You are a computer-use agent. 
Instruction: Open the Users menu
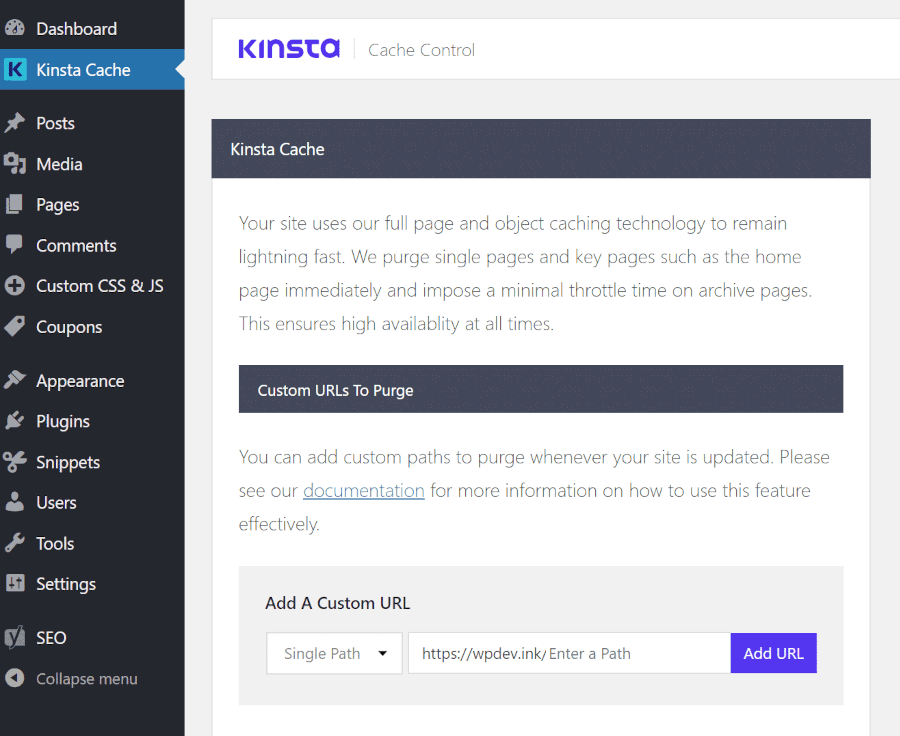92,502
